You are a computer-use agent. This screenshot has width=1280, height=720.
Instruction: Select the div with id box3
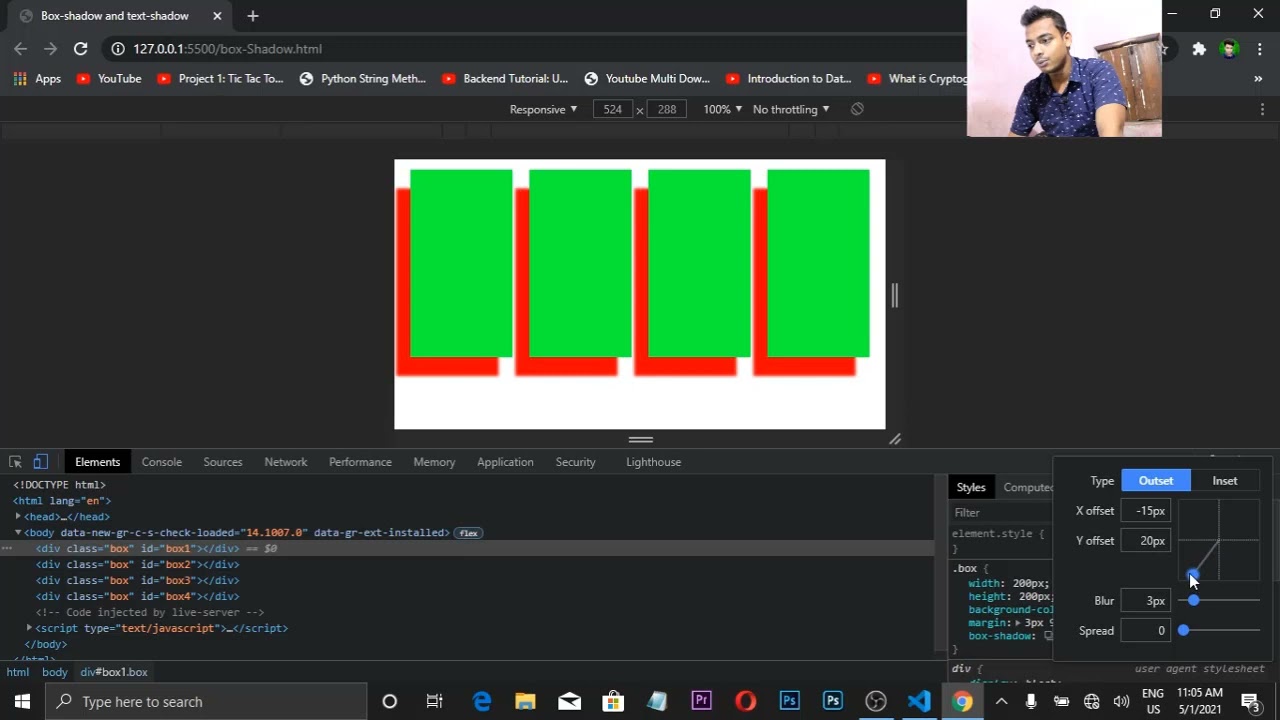[x=138, y=580]
